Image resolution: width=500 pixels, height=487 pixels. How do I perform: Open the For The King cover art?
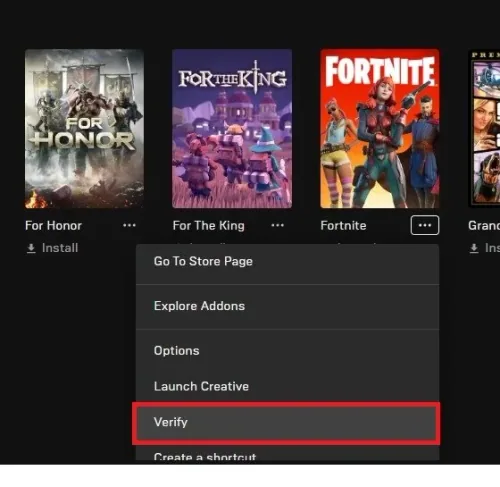[232, 129]
